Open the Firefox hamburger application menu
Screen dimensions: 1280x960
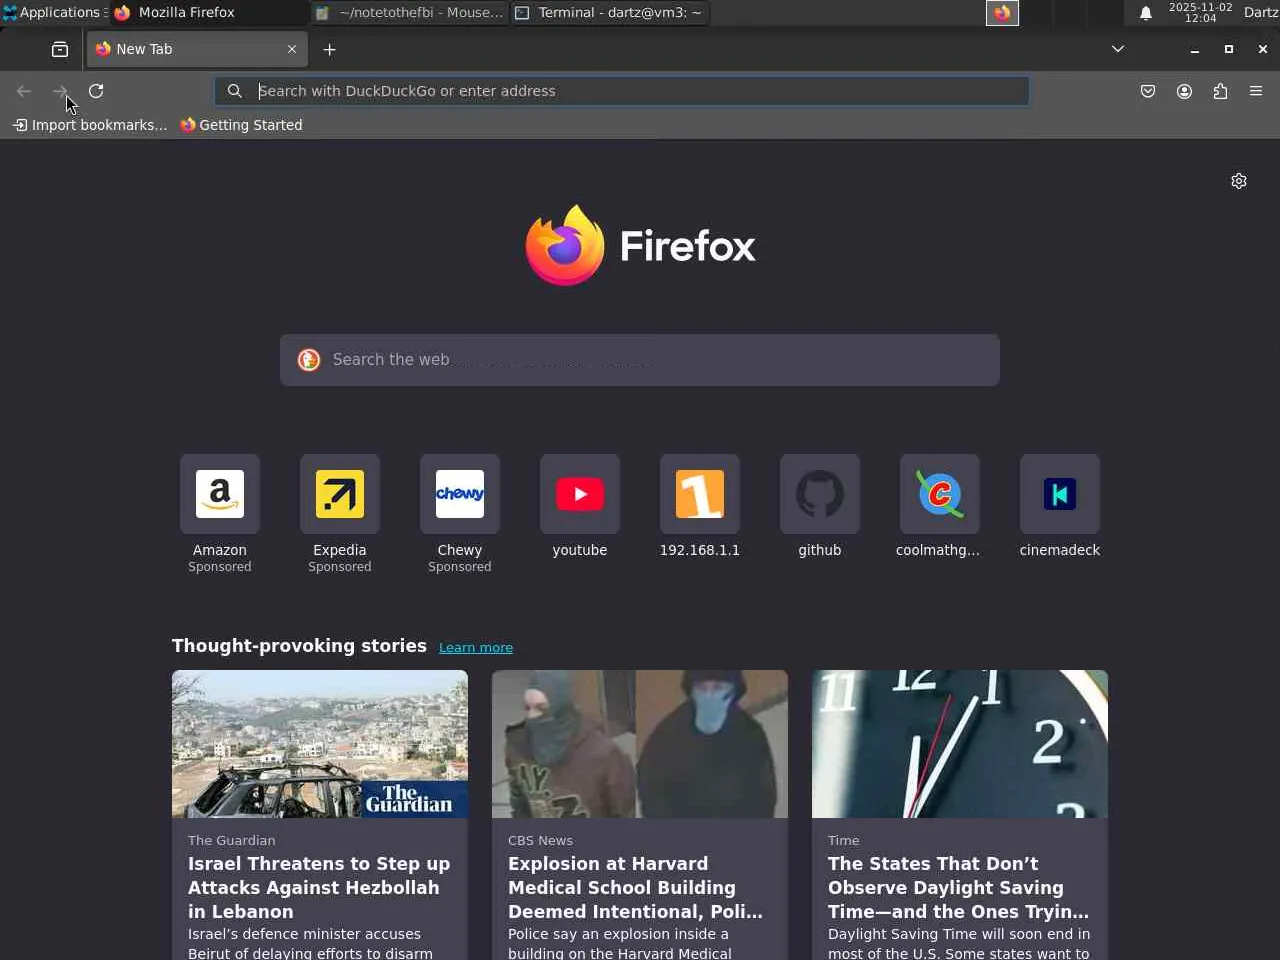coord(1256,91)
